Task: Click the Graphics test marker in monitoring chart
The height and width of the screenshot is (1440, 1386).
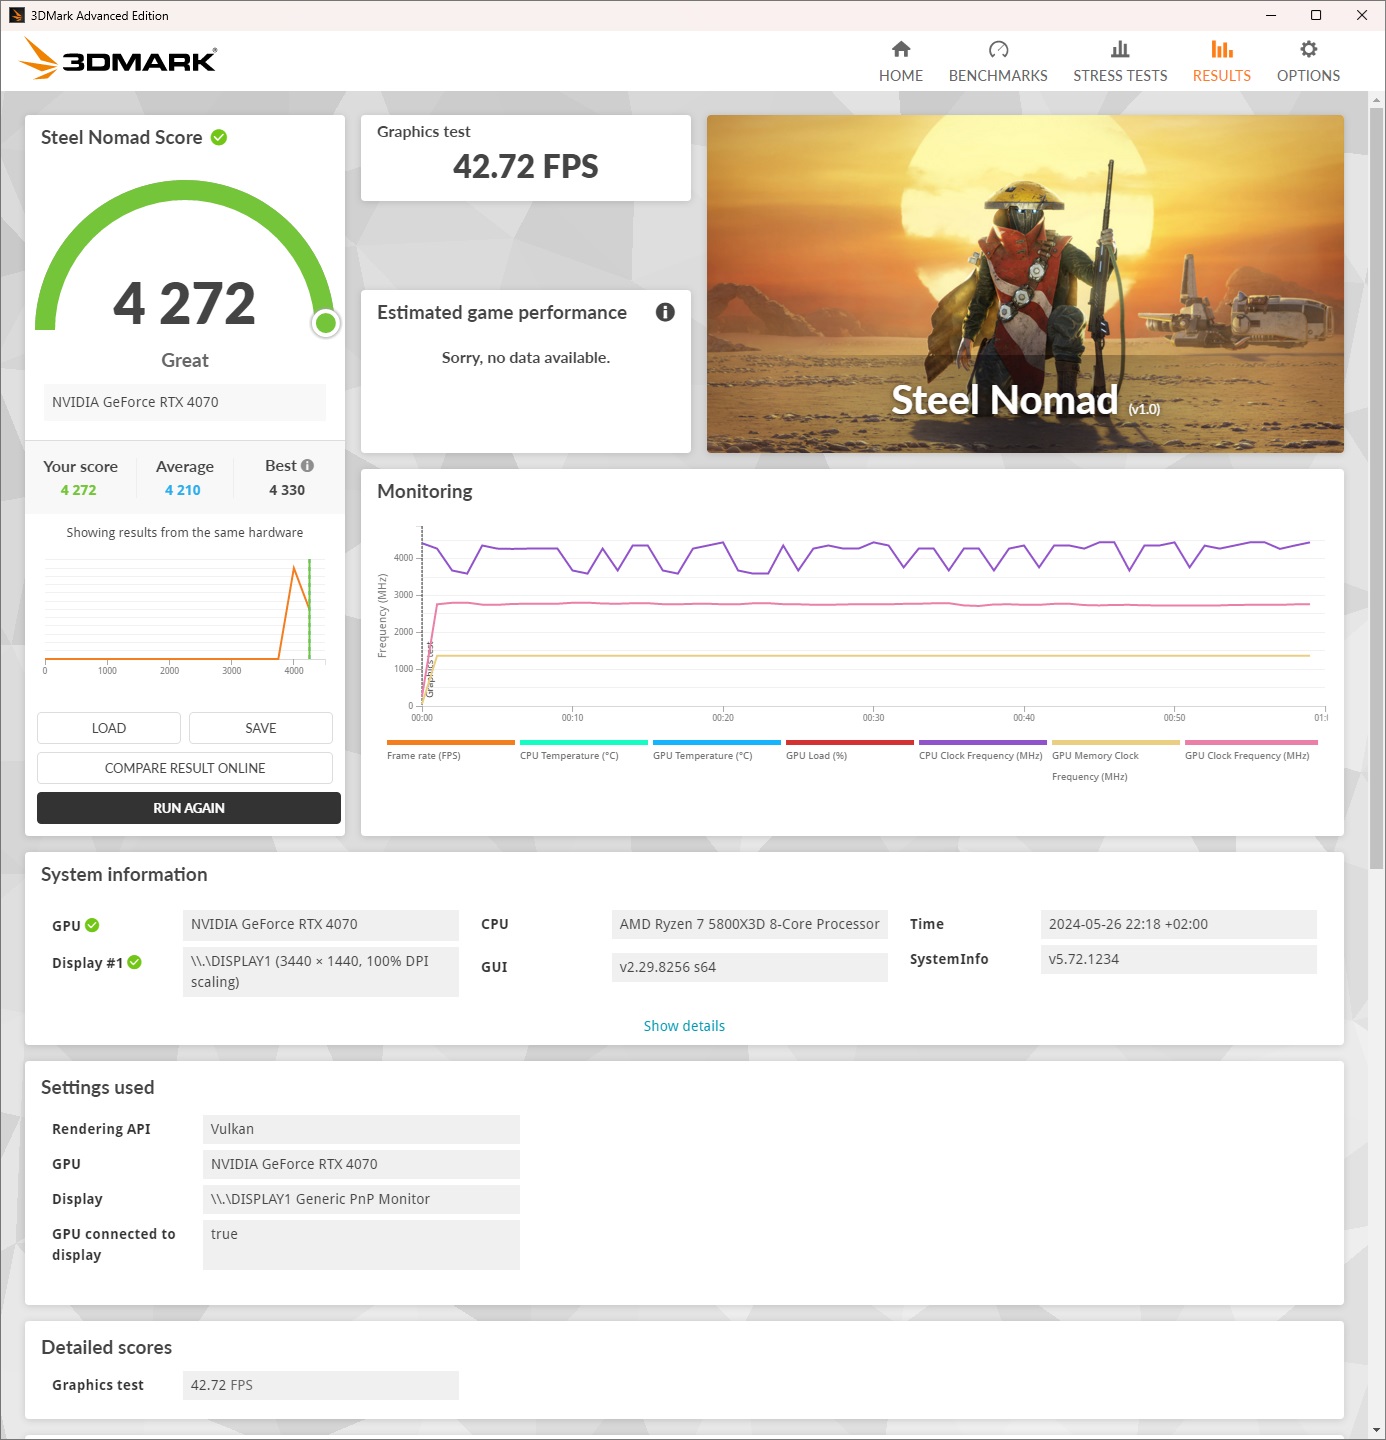Action: (429, 669)
